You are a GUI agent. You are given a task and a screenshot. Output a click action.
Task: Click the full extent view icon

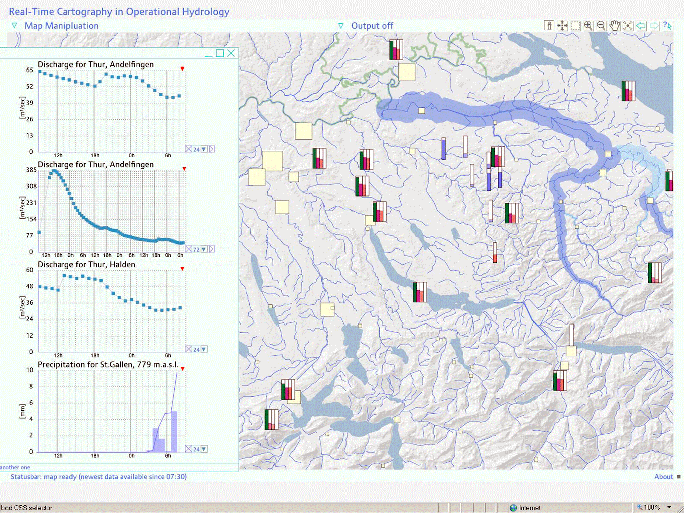[628, 25]
